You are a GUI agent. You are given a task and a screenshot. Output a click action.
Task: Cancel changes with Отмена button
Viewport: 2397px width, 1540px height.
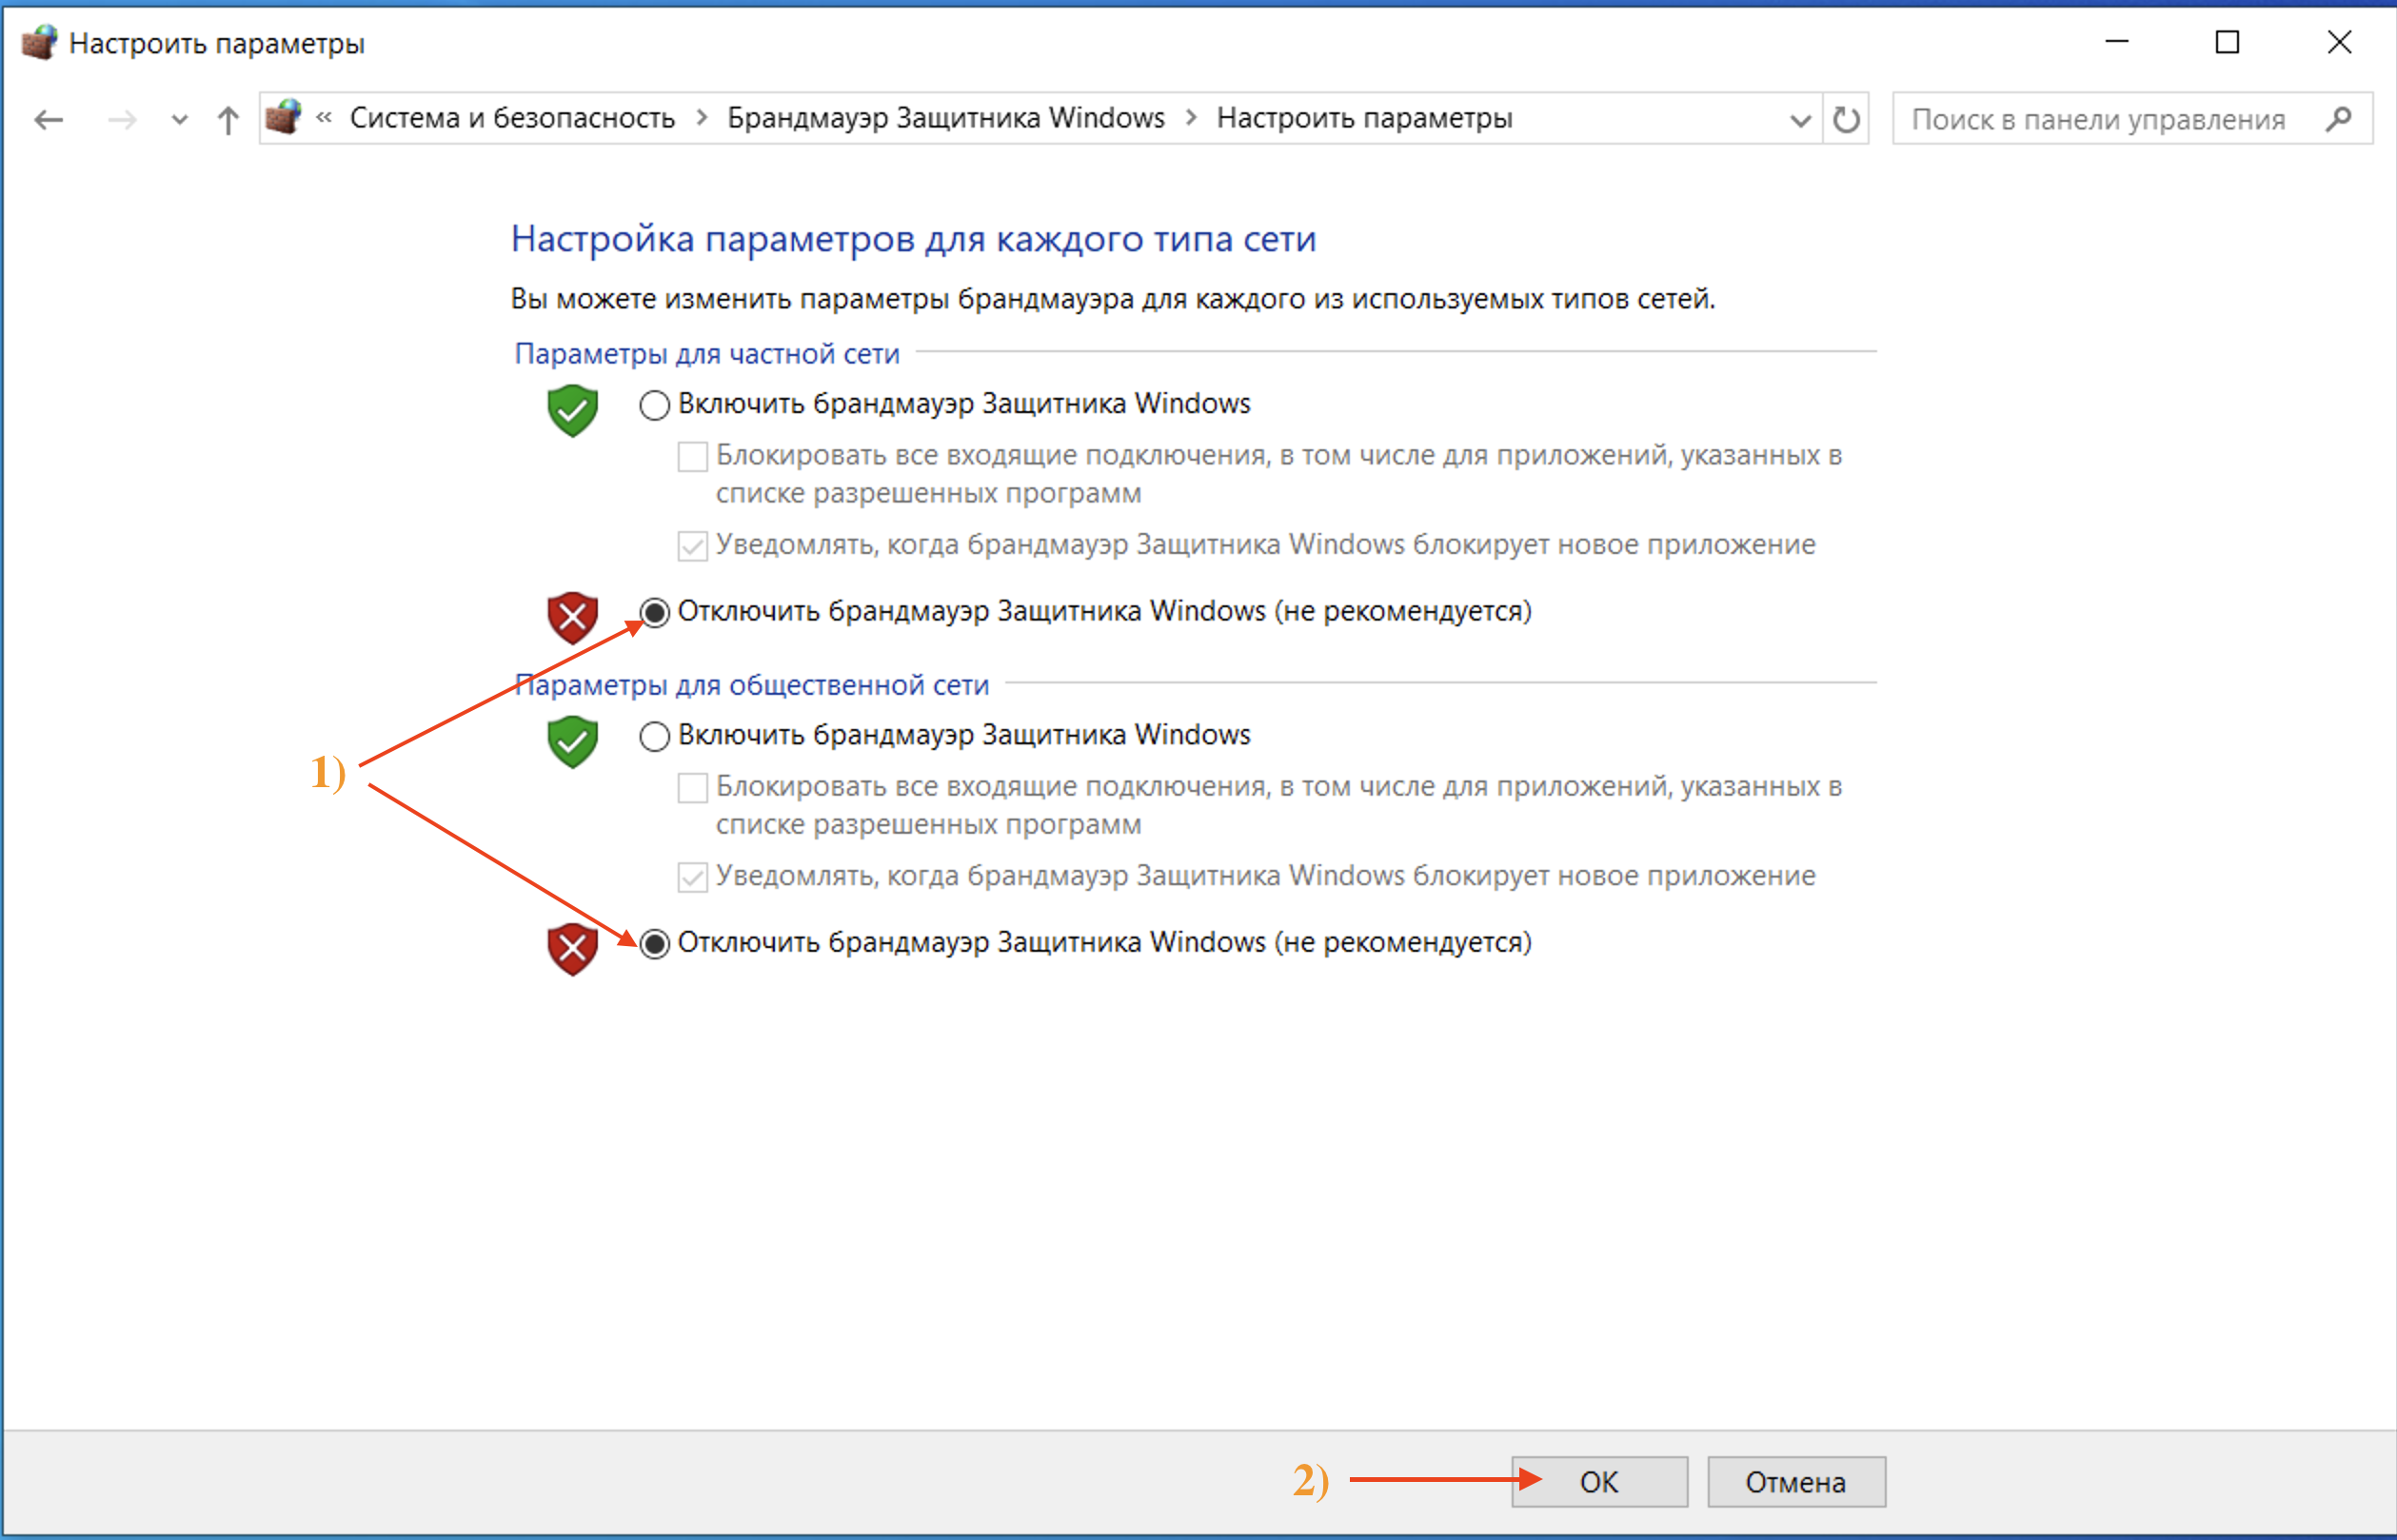pos(1796,1481)
